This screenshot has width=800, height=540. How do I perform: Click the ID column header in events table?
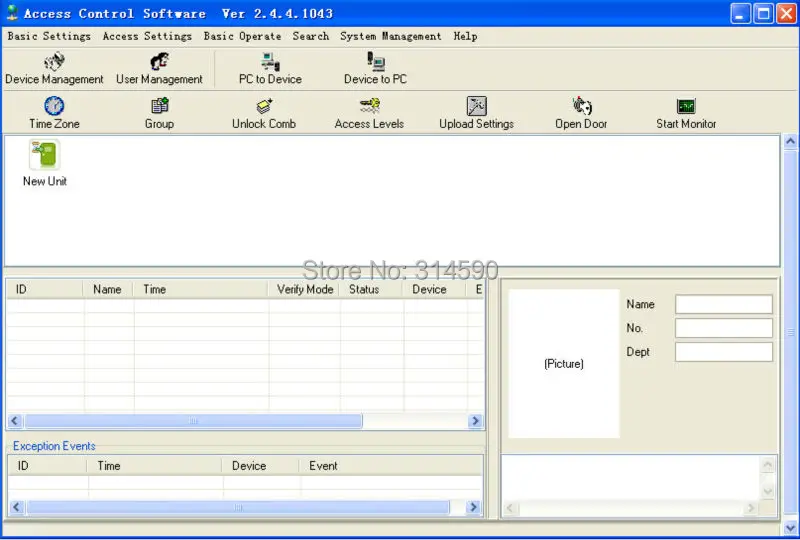click(x=45, y=289)
